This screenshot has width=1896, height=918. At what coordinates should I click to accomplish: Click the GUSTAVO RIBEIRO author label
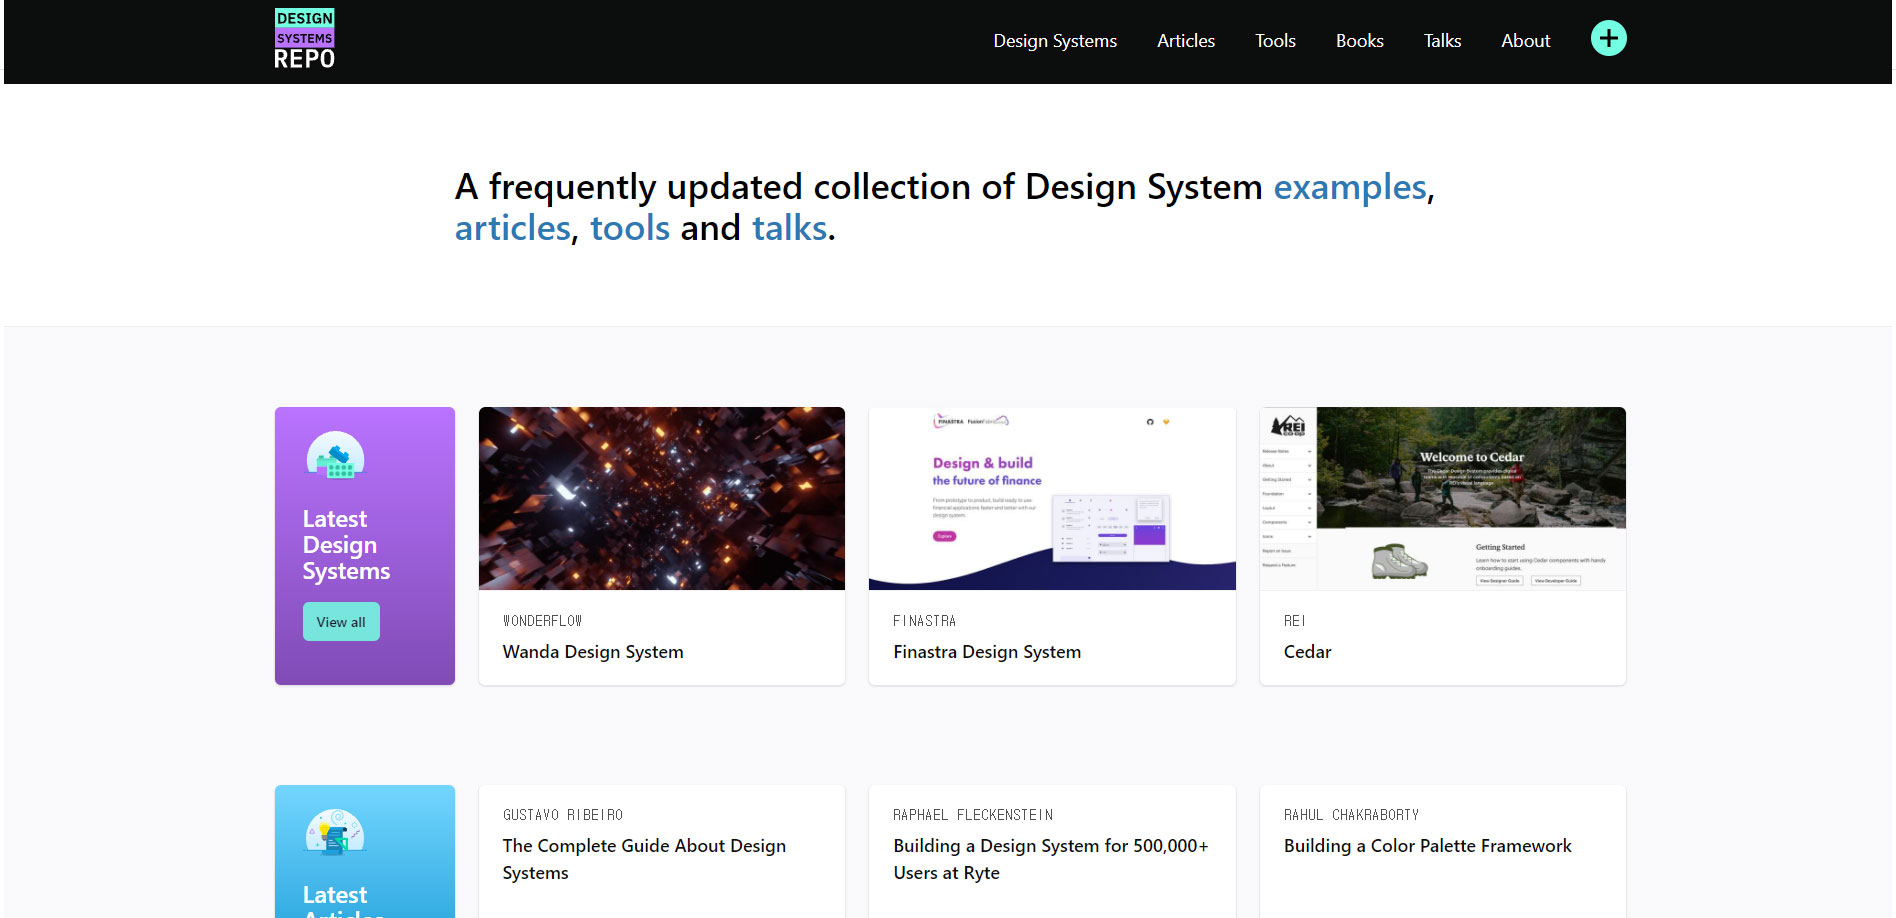562,815
